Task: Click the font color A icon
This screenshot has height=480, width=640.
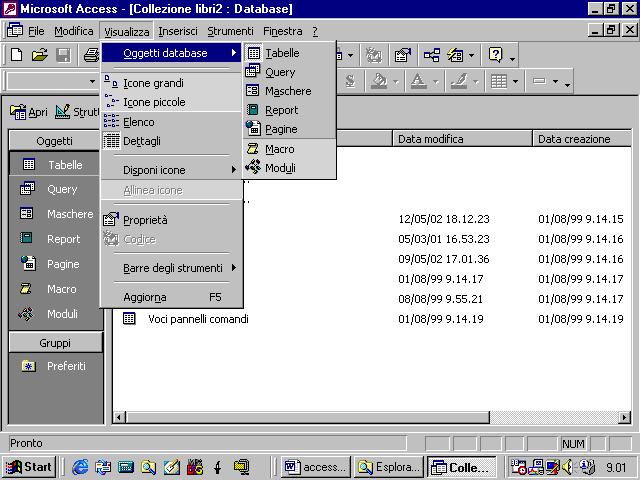Action: (x=418, y=81)
